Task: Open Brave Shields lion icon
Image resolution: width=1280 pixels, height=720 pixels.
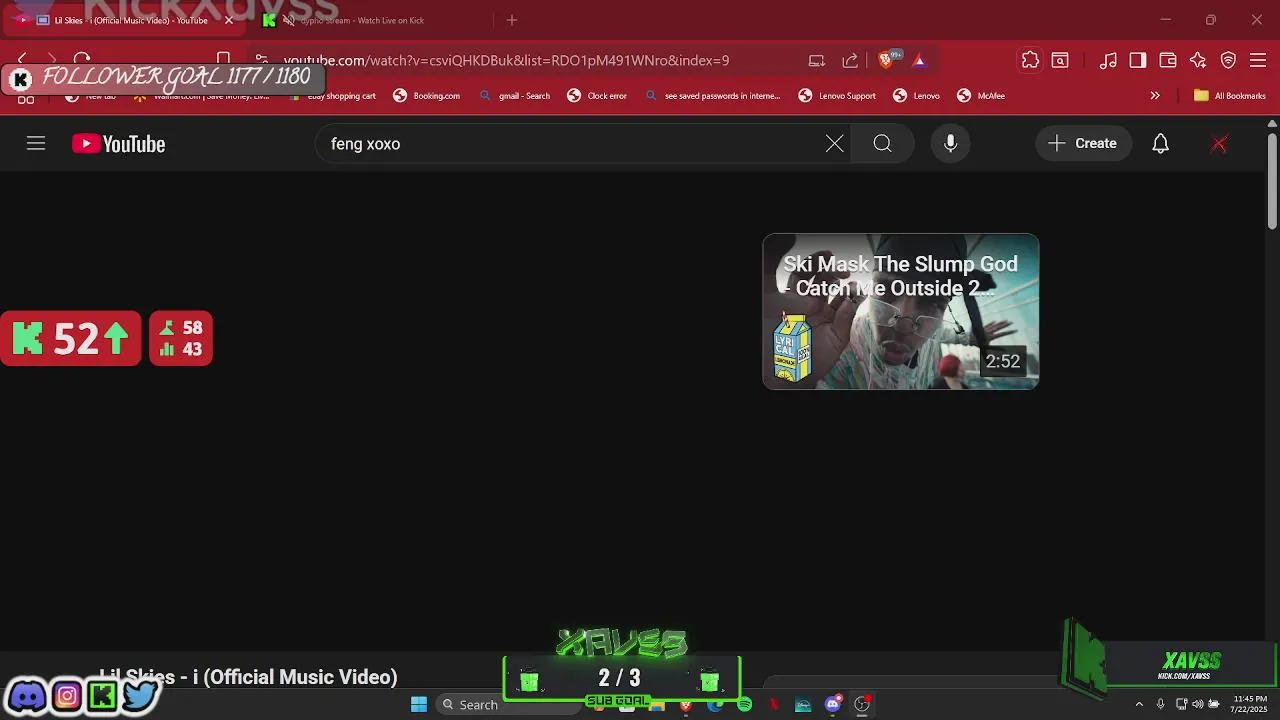Action: (886, 60)
